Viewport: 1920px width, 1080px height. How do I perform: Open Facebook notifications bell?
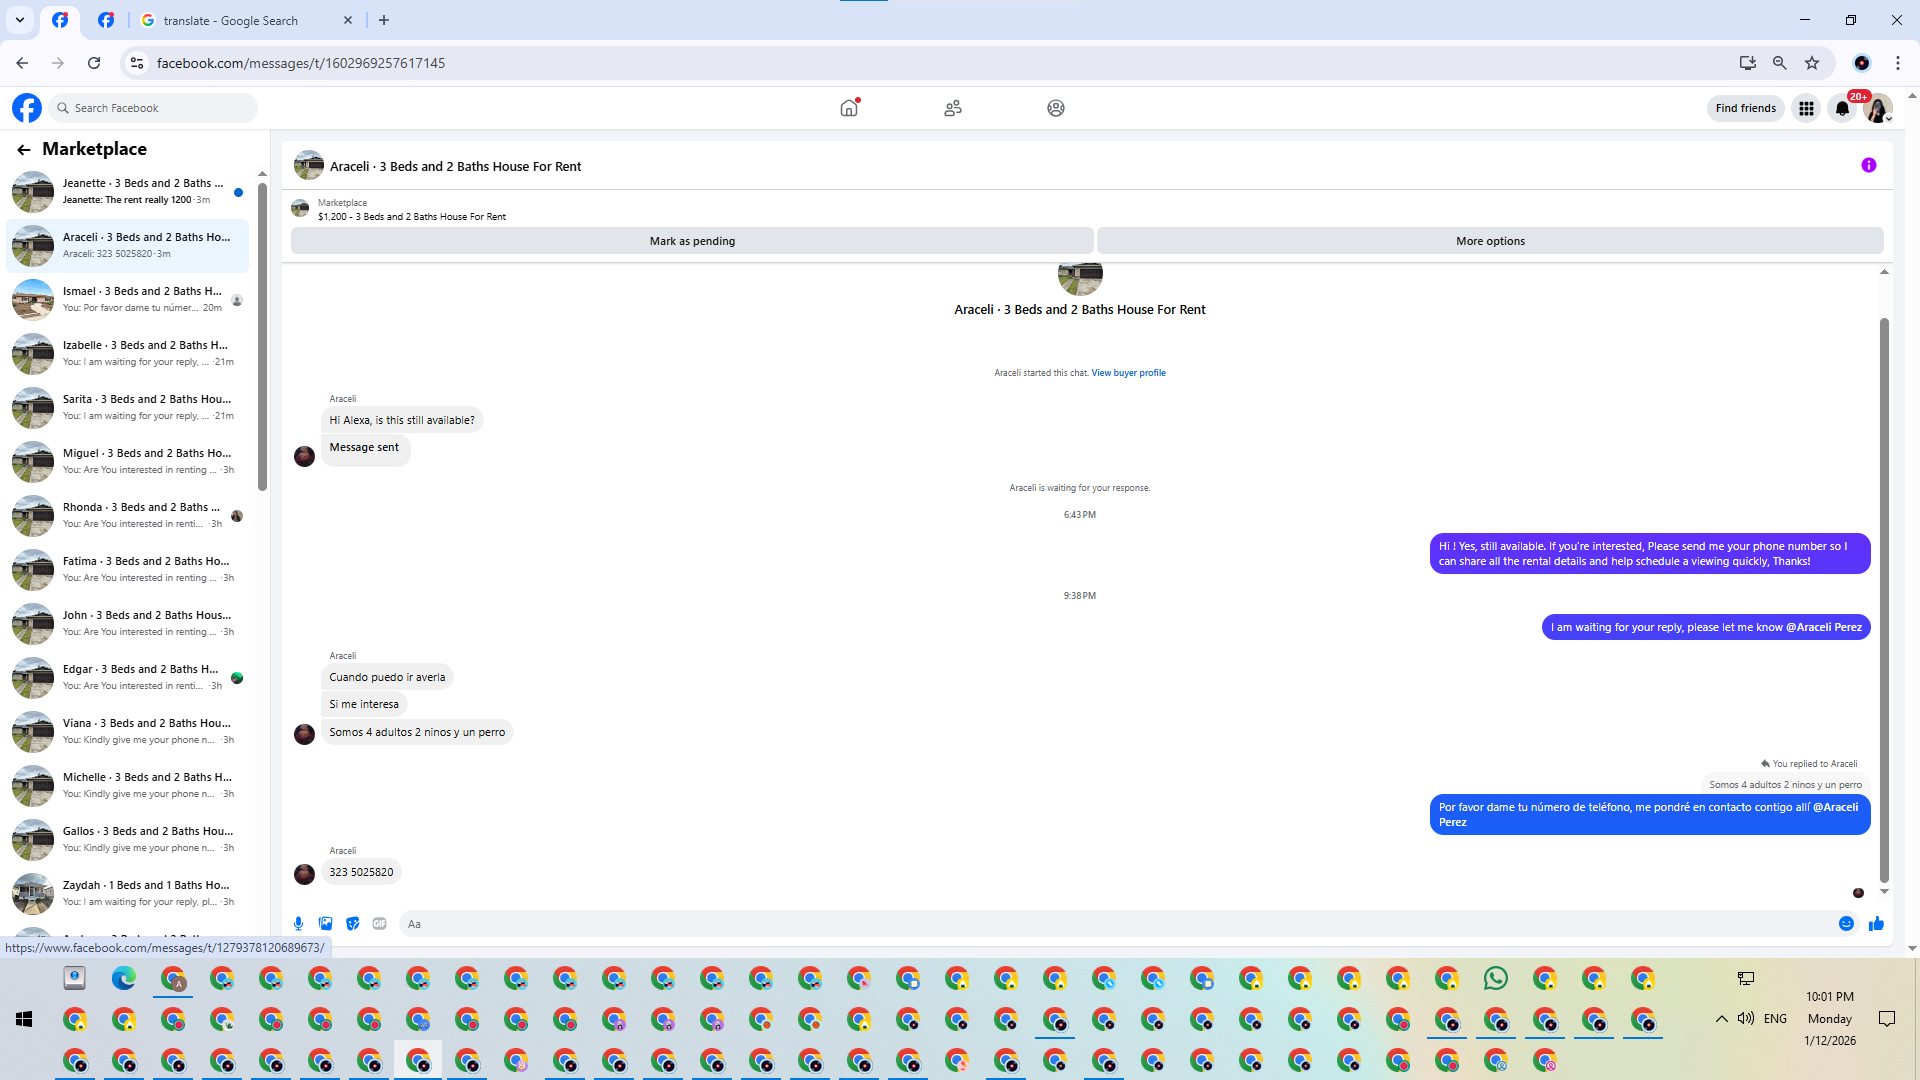[x=1842, y=108]
